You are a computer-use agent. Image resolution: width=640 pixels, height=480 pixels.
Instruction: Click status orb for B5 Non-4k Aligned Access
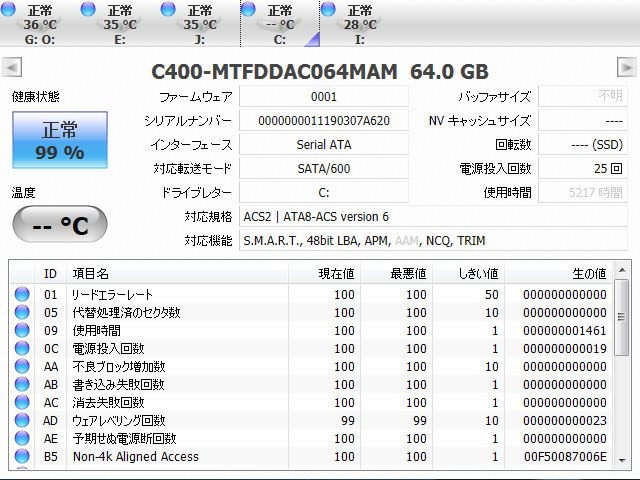pos(22,456)
